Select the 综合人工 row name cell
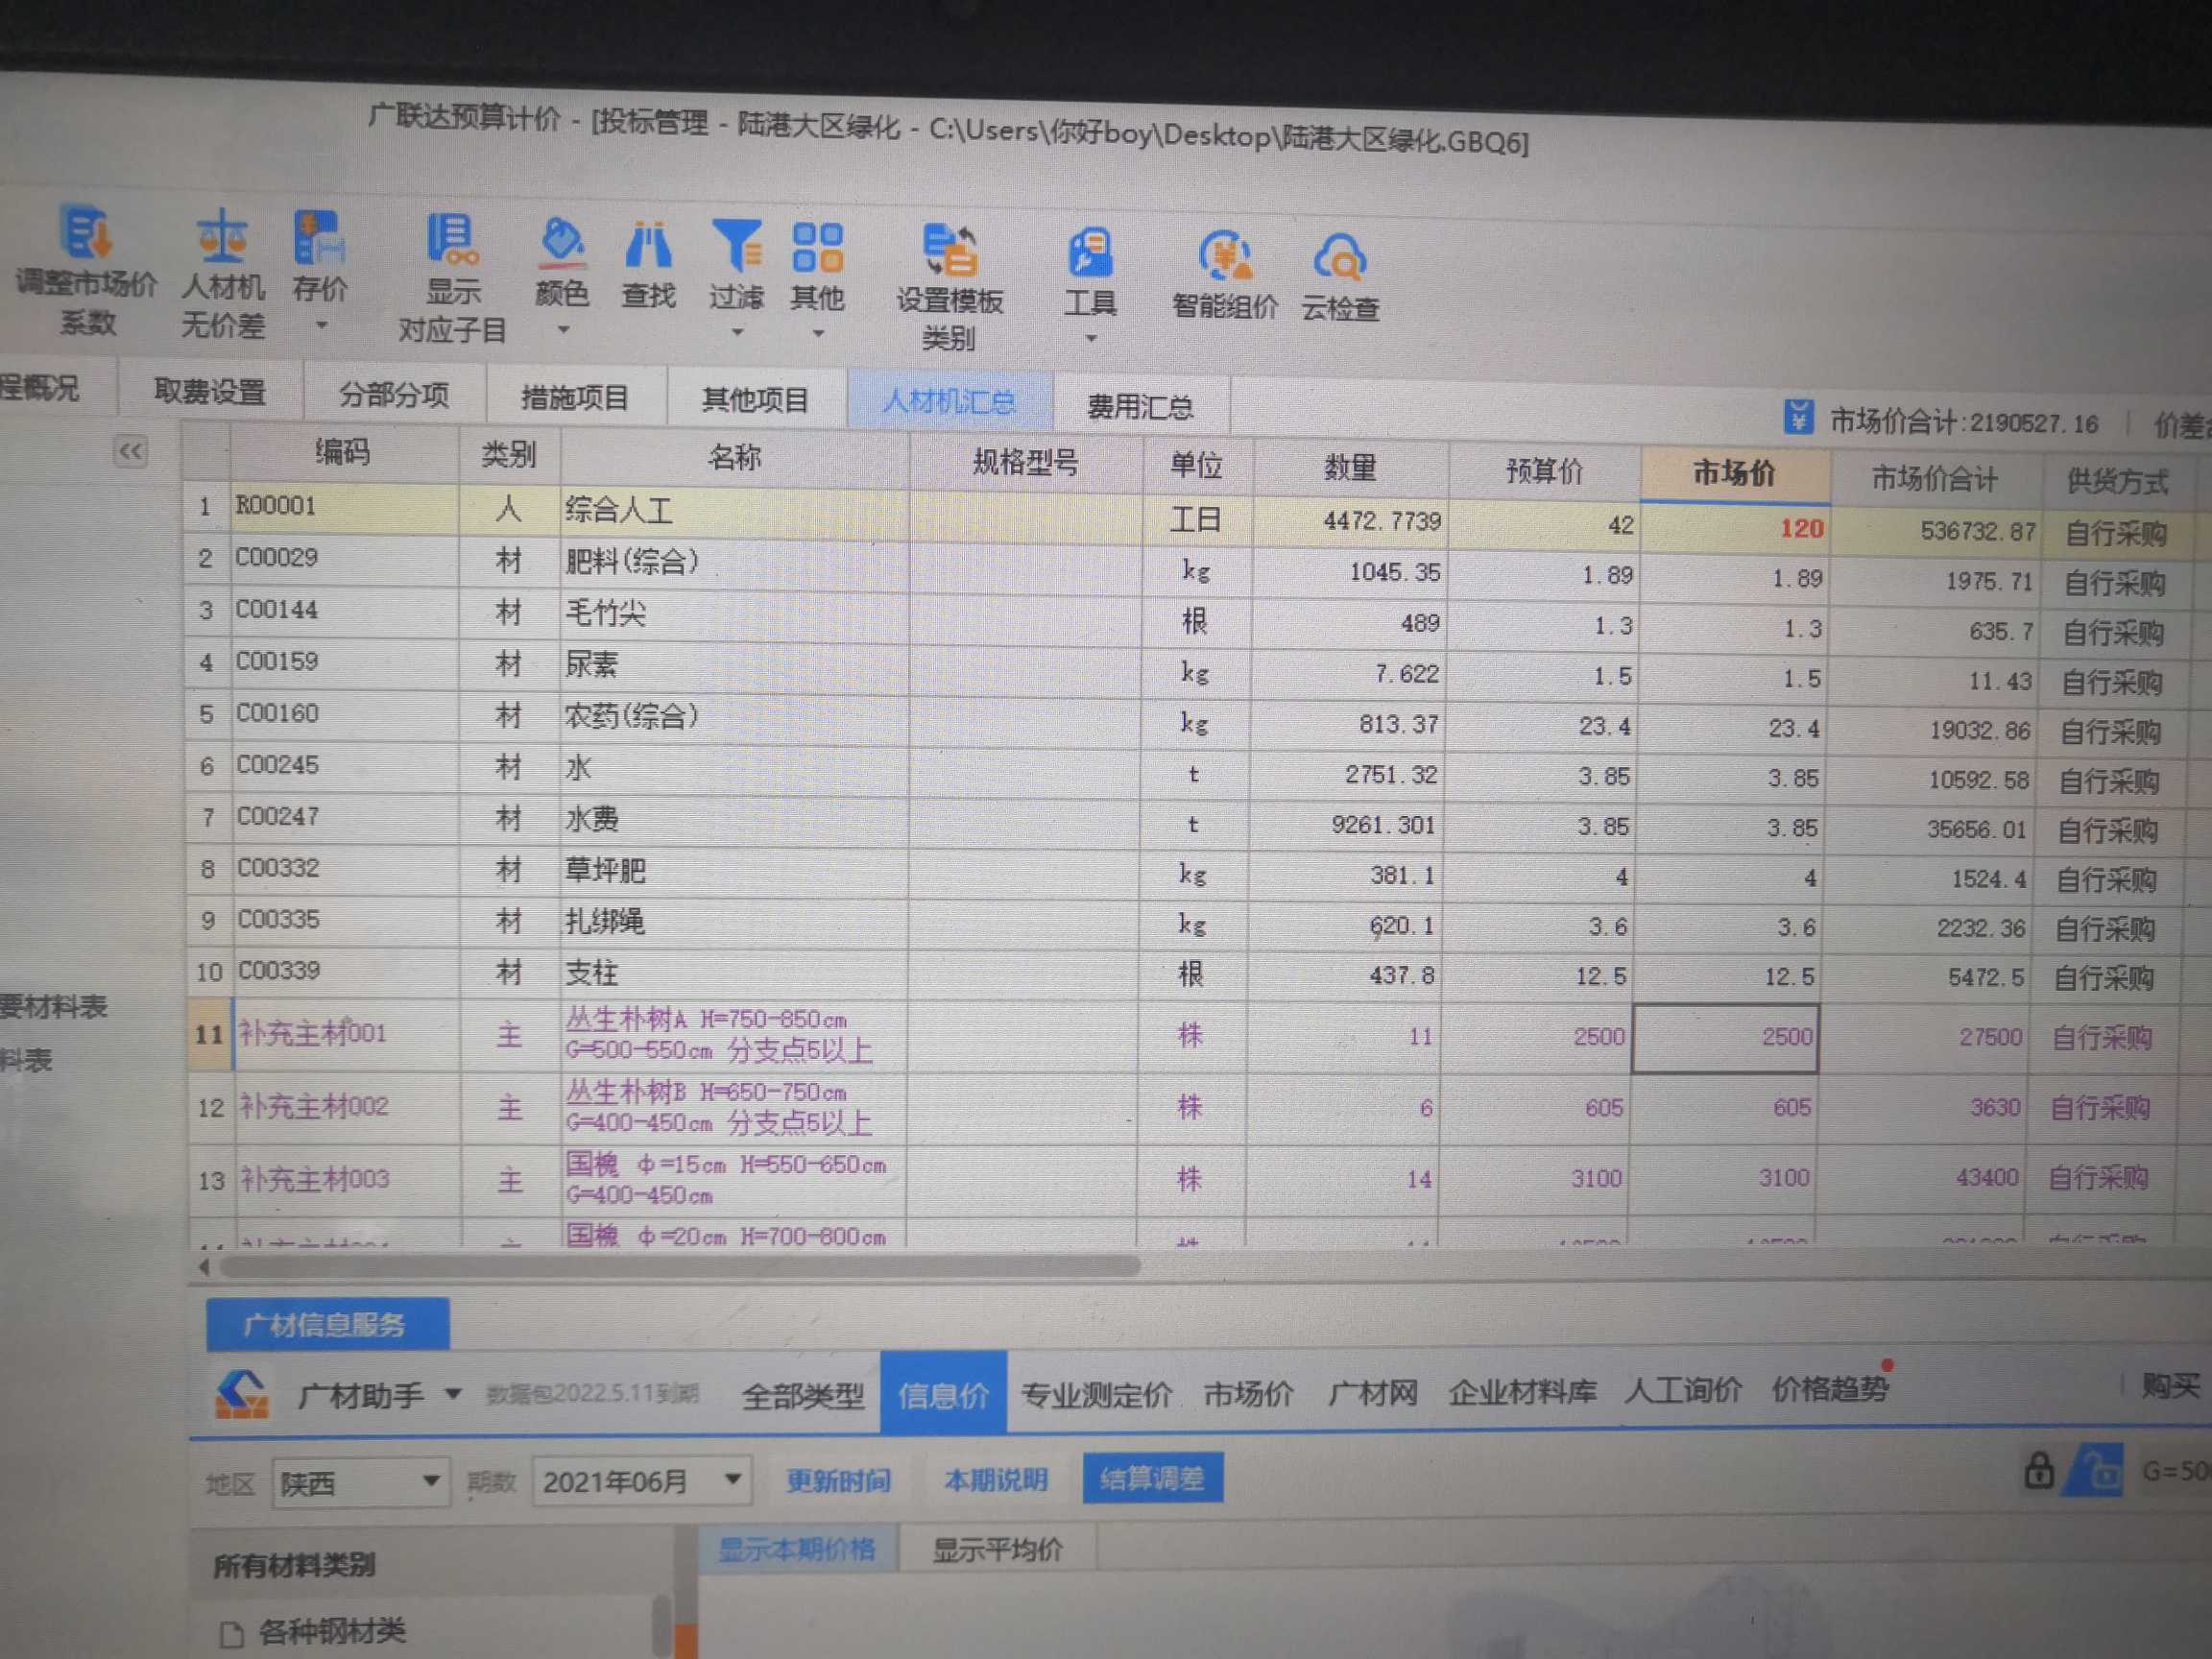This screenshot has height=1659, width=2212. click(x=734, y=511)
